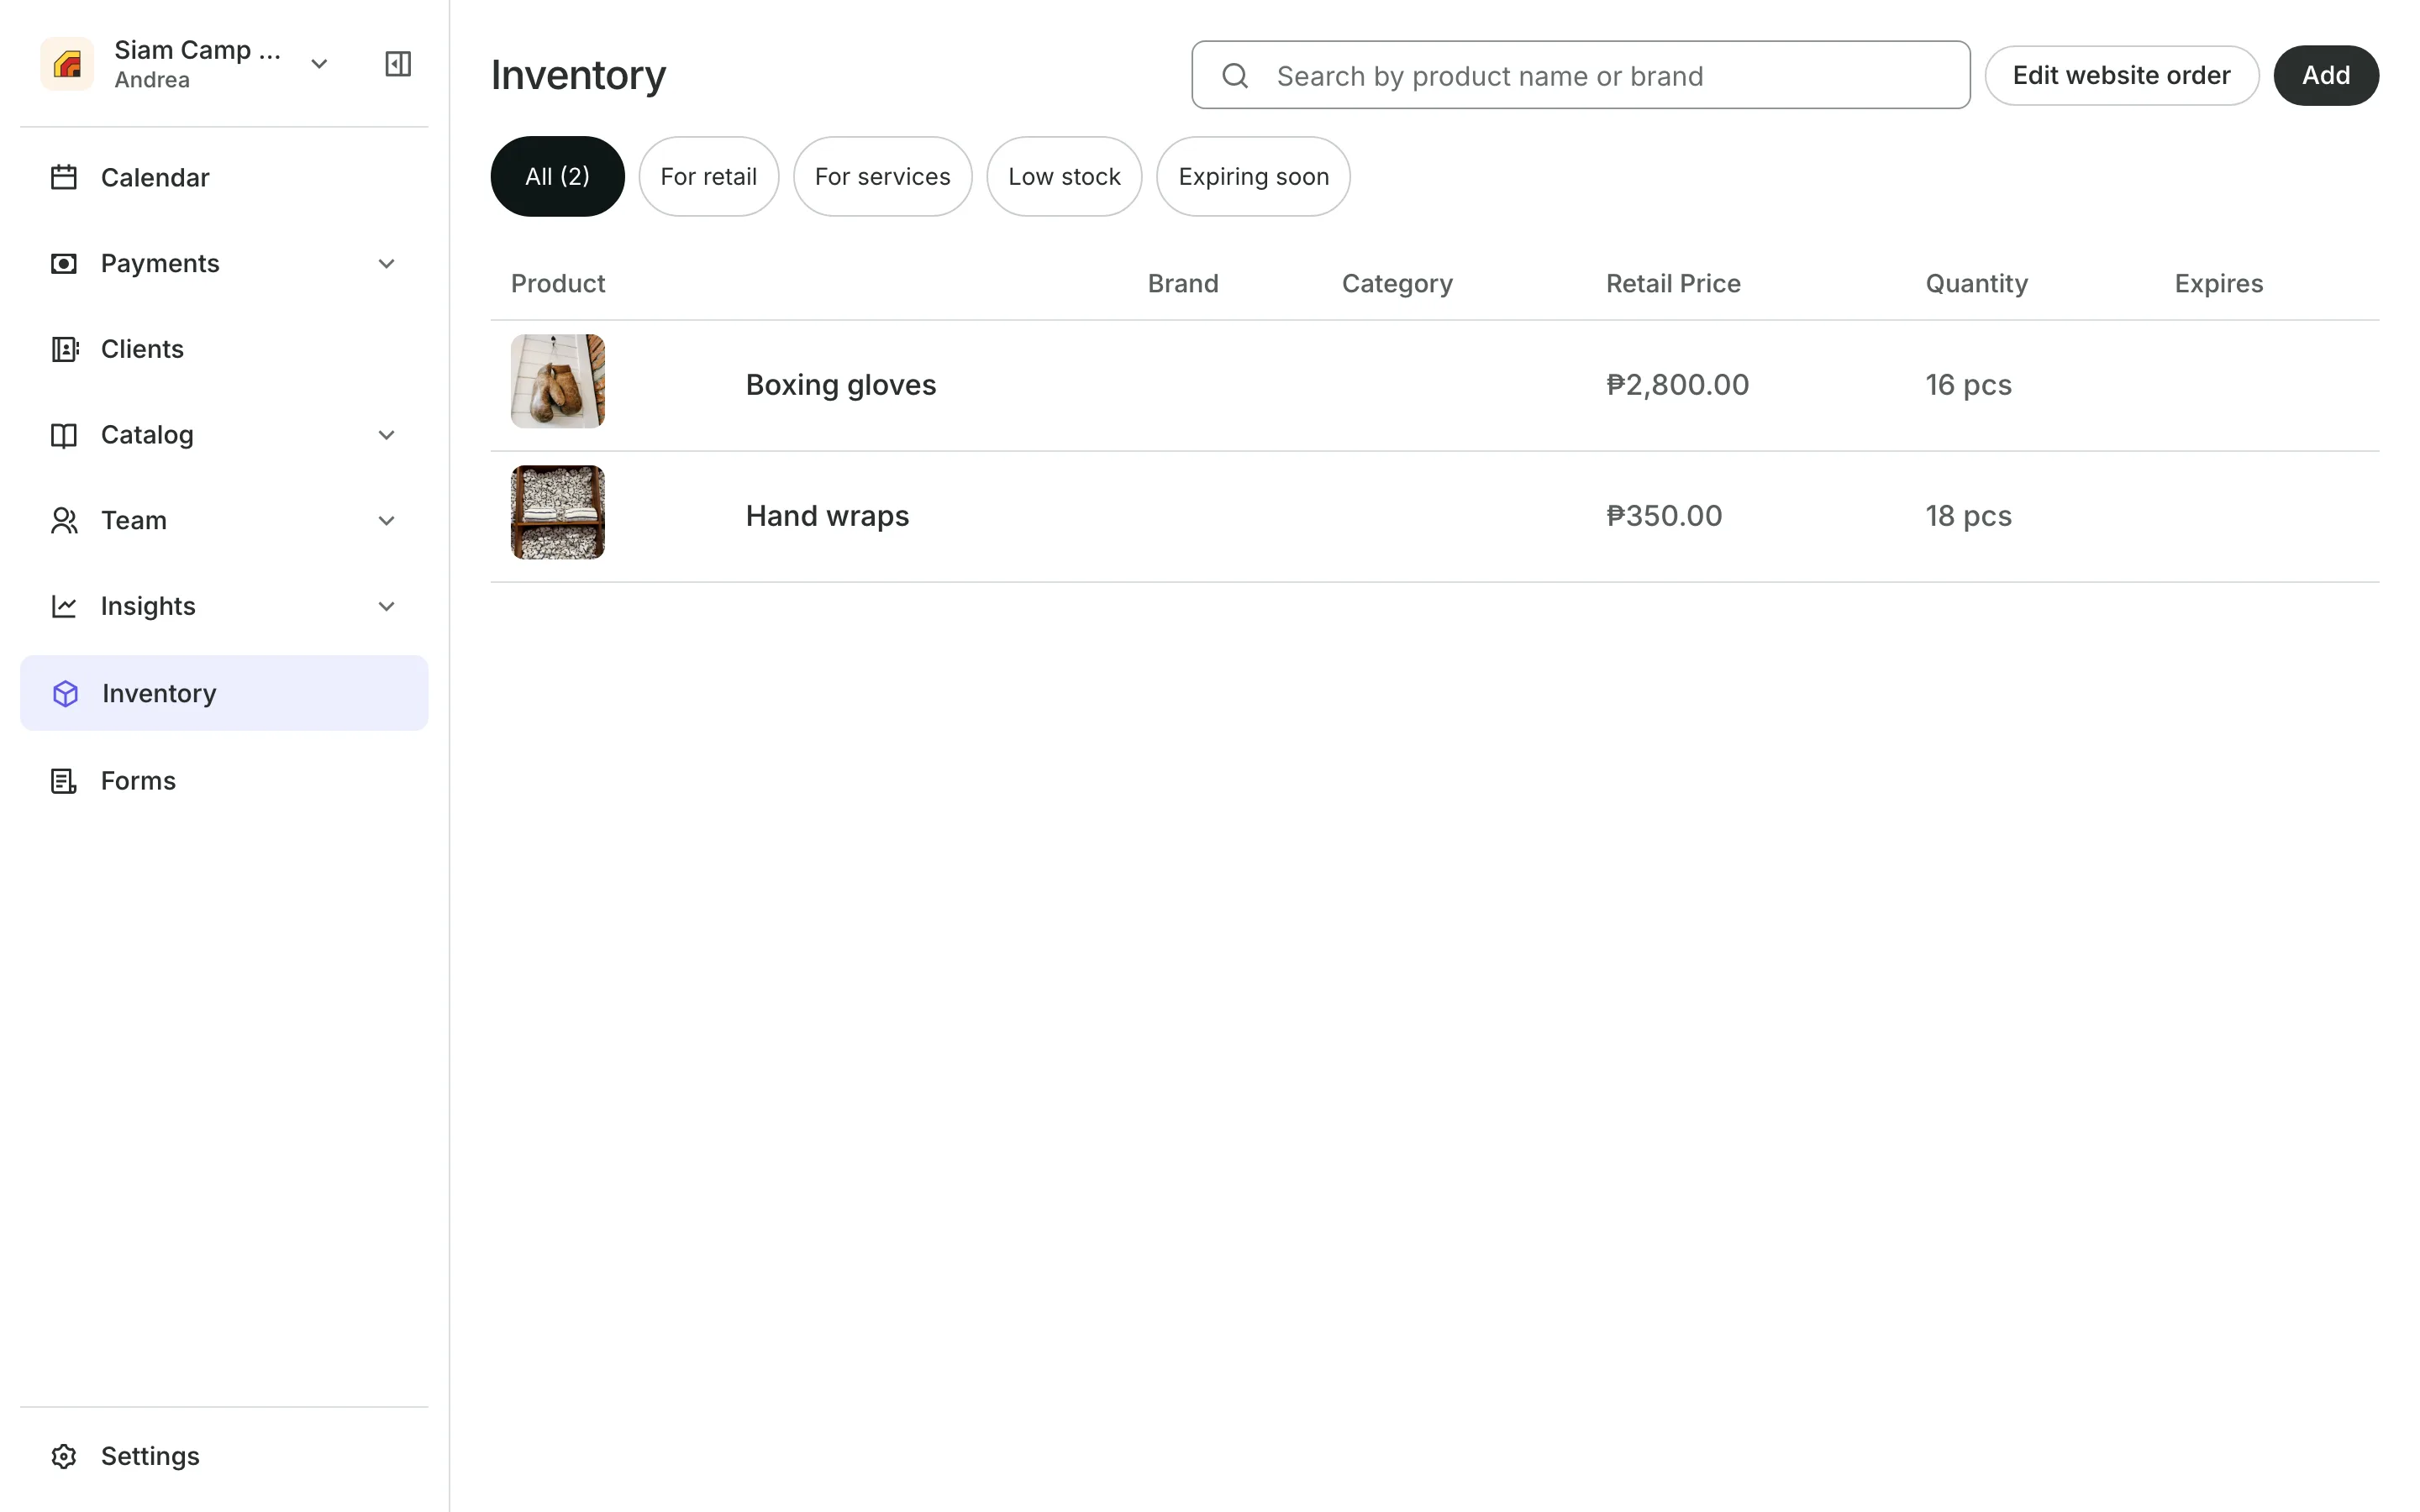This screenshot has height=1512, width=2420.
Task: Focus the product name or brand search field
Action: coord(1580,75)
